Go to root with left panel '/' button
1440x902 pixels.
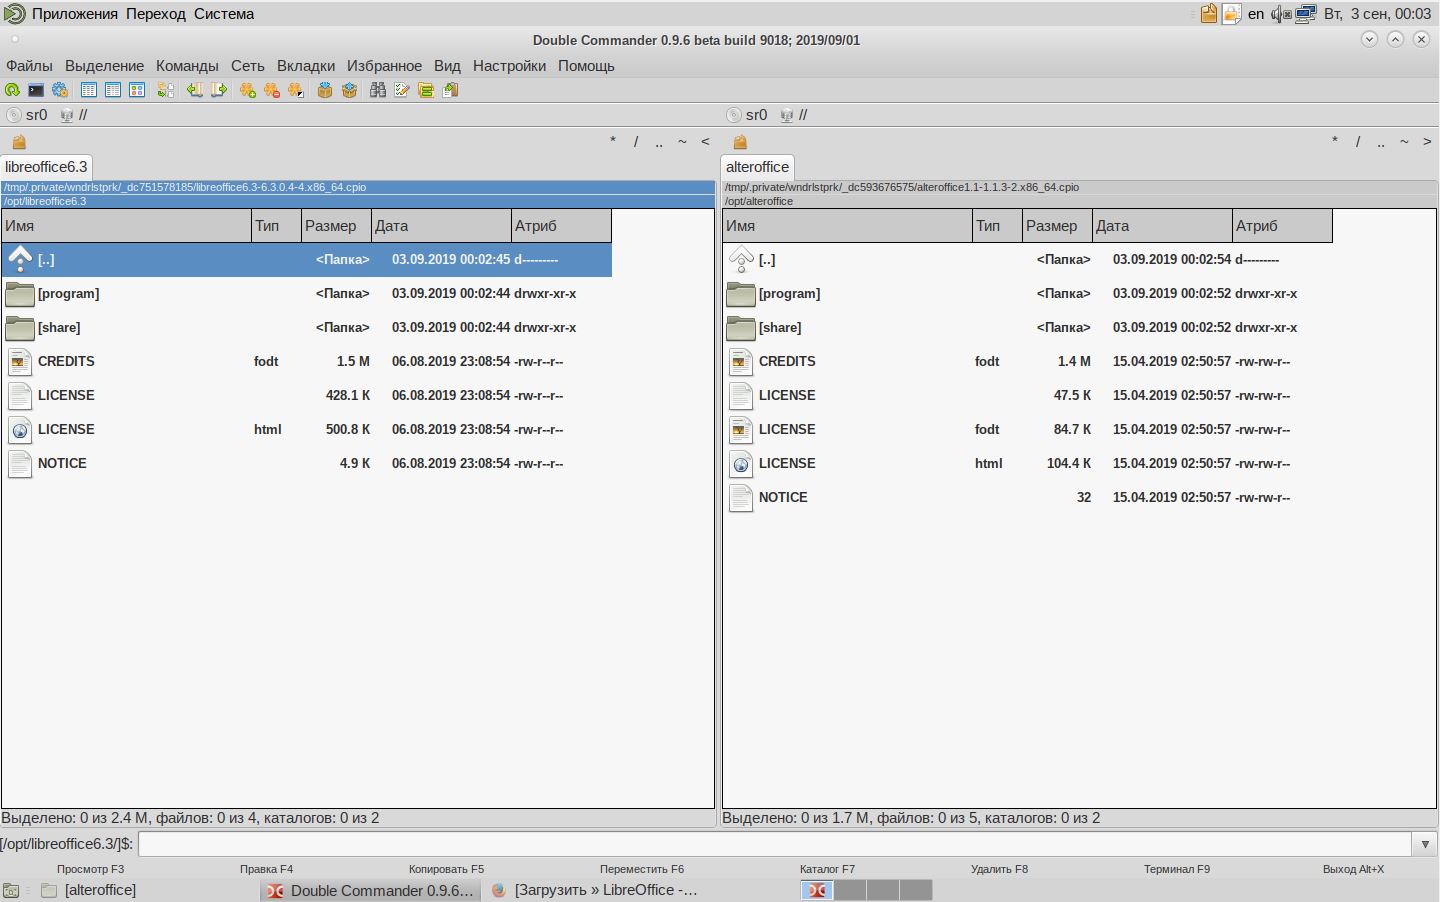(636, 142)
